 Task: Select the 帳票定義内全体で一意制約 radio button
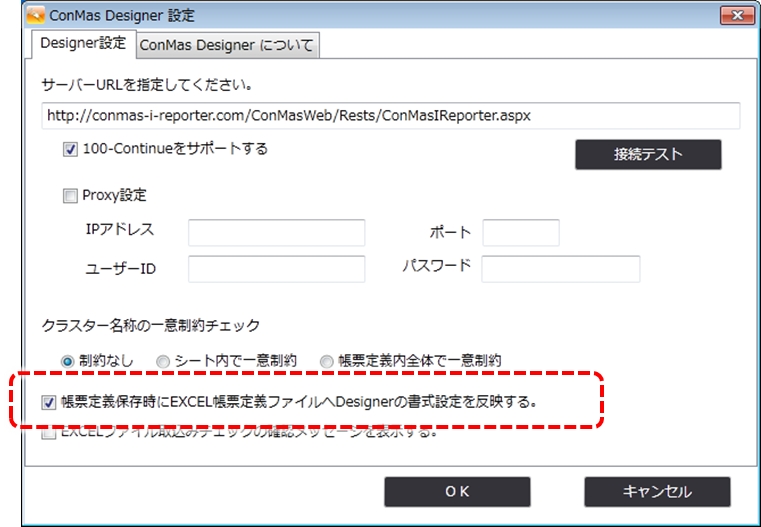click(x=327, y=362)
